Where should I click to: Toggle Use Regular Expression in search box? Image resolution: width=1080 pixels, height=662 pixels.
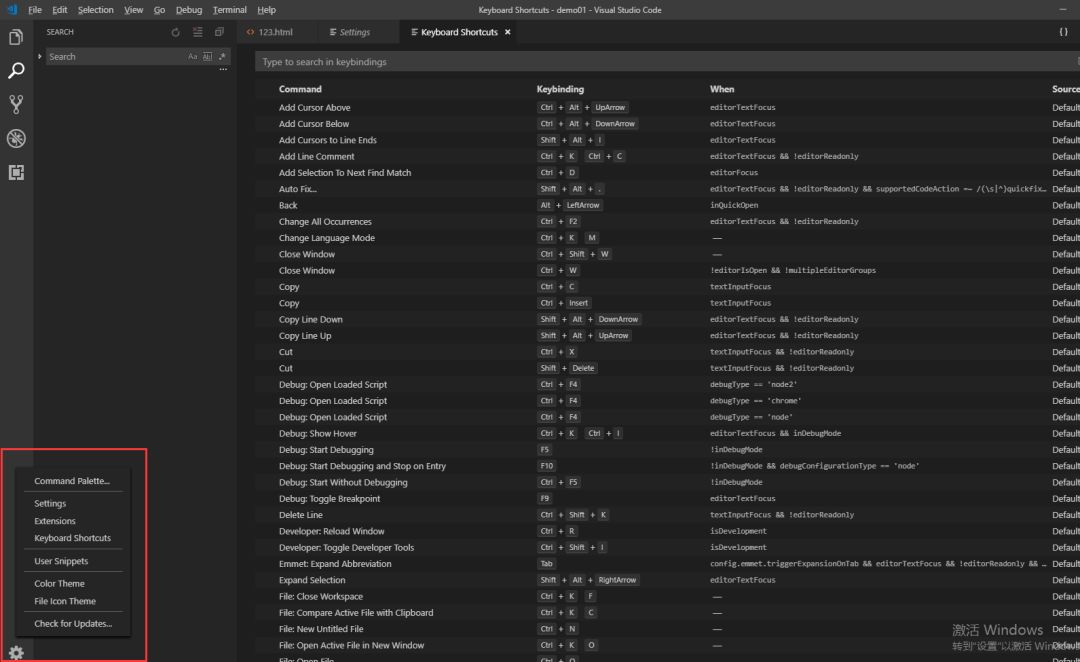(x=222, y=57)
